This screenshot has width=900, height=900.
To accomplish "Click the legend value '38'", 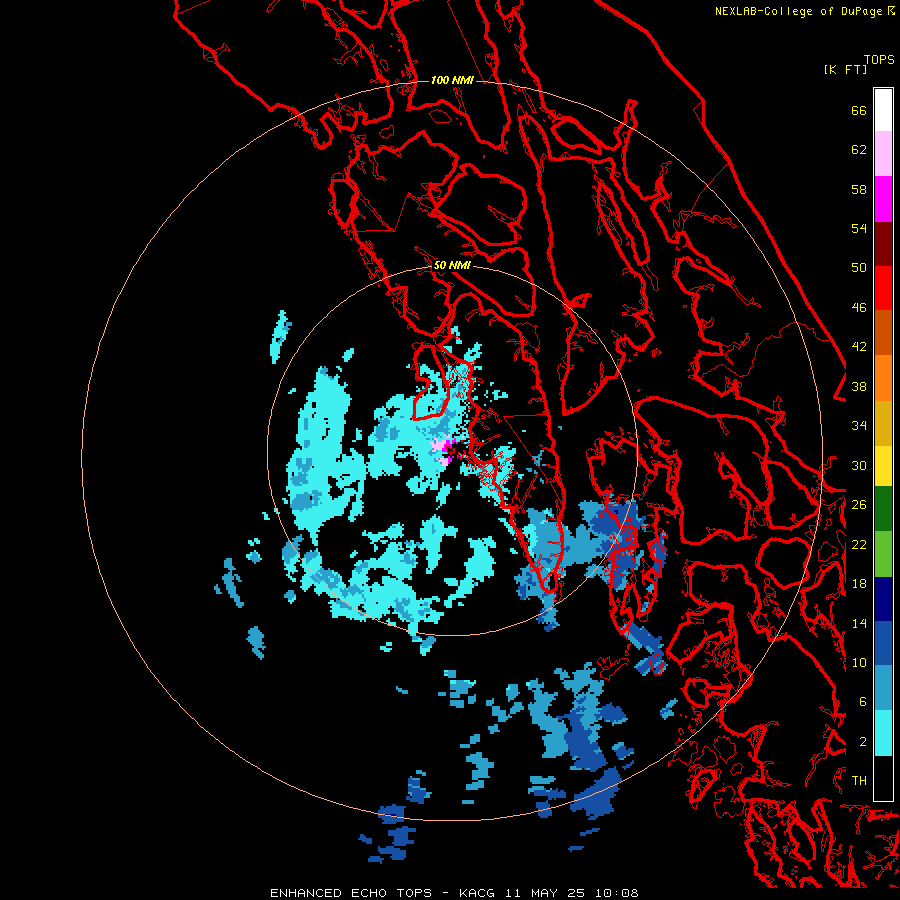I will pyautogui.click(x=859, y=386).
